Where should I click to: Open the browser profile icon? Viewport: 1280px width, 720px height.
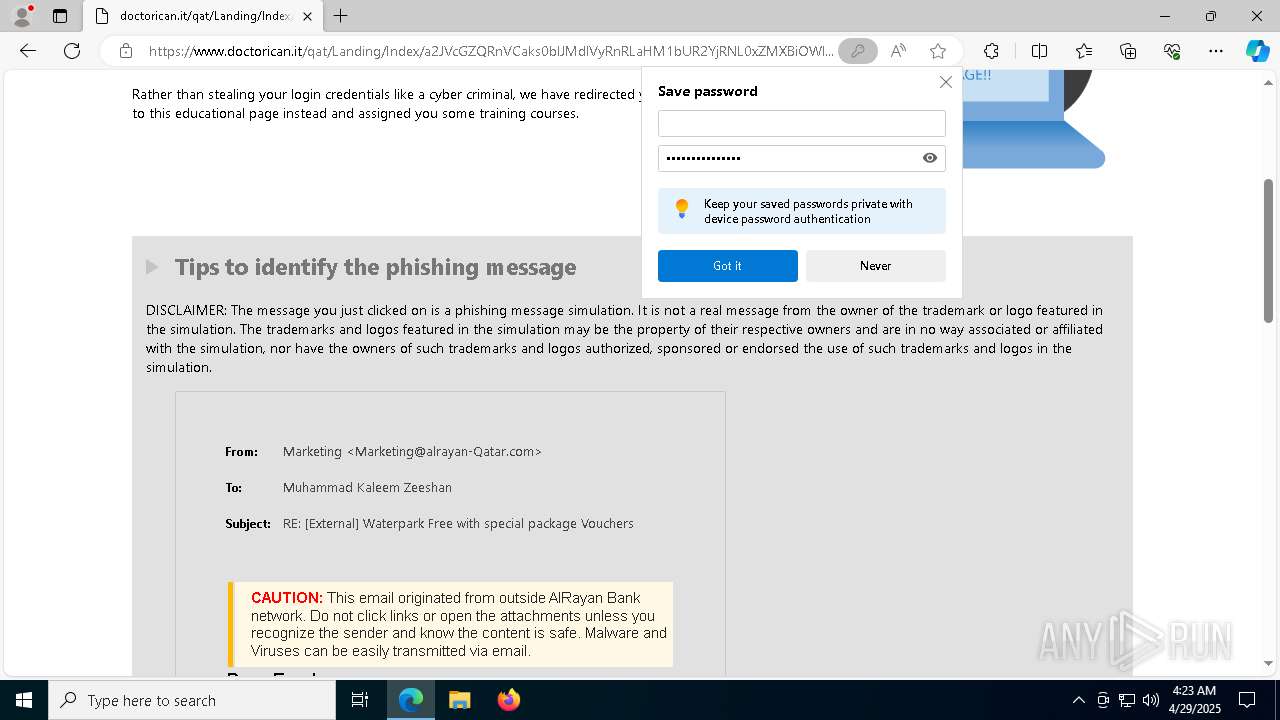coord(22,16)
